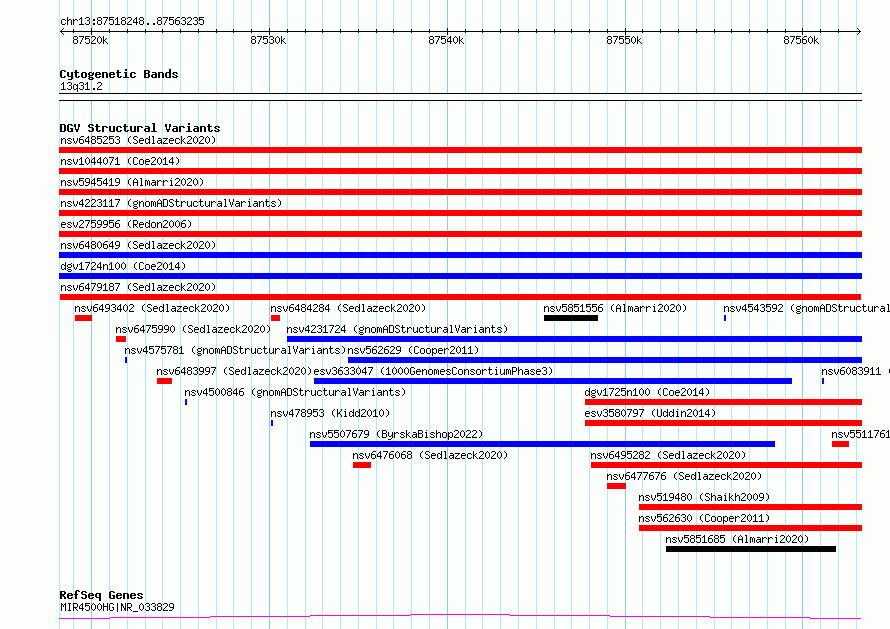Open nsv6476068 (Sedlazeck2020) label

[x=430, y=455]
